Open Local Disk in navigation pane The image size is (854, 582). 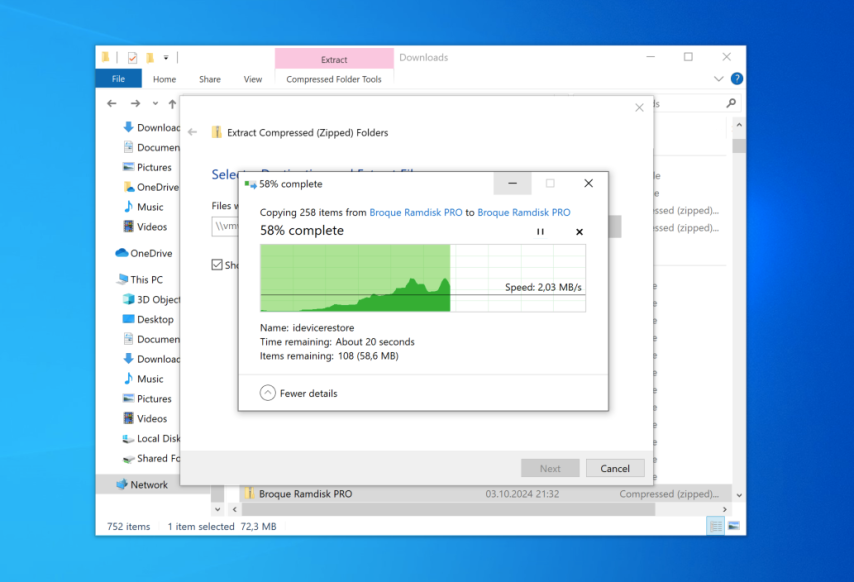point(151,438)
